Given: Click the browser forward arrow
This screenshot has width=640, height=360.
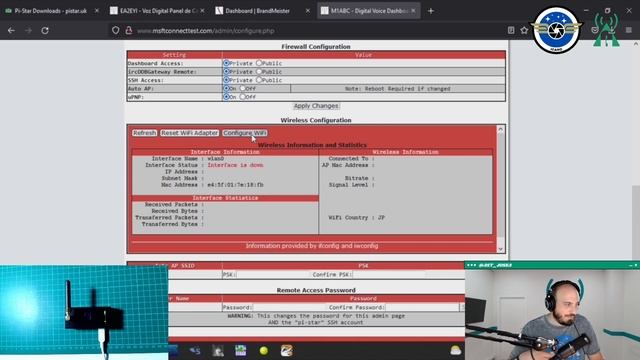Looking at the screenshot, I should [x=28, y=31].
